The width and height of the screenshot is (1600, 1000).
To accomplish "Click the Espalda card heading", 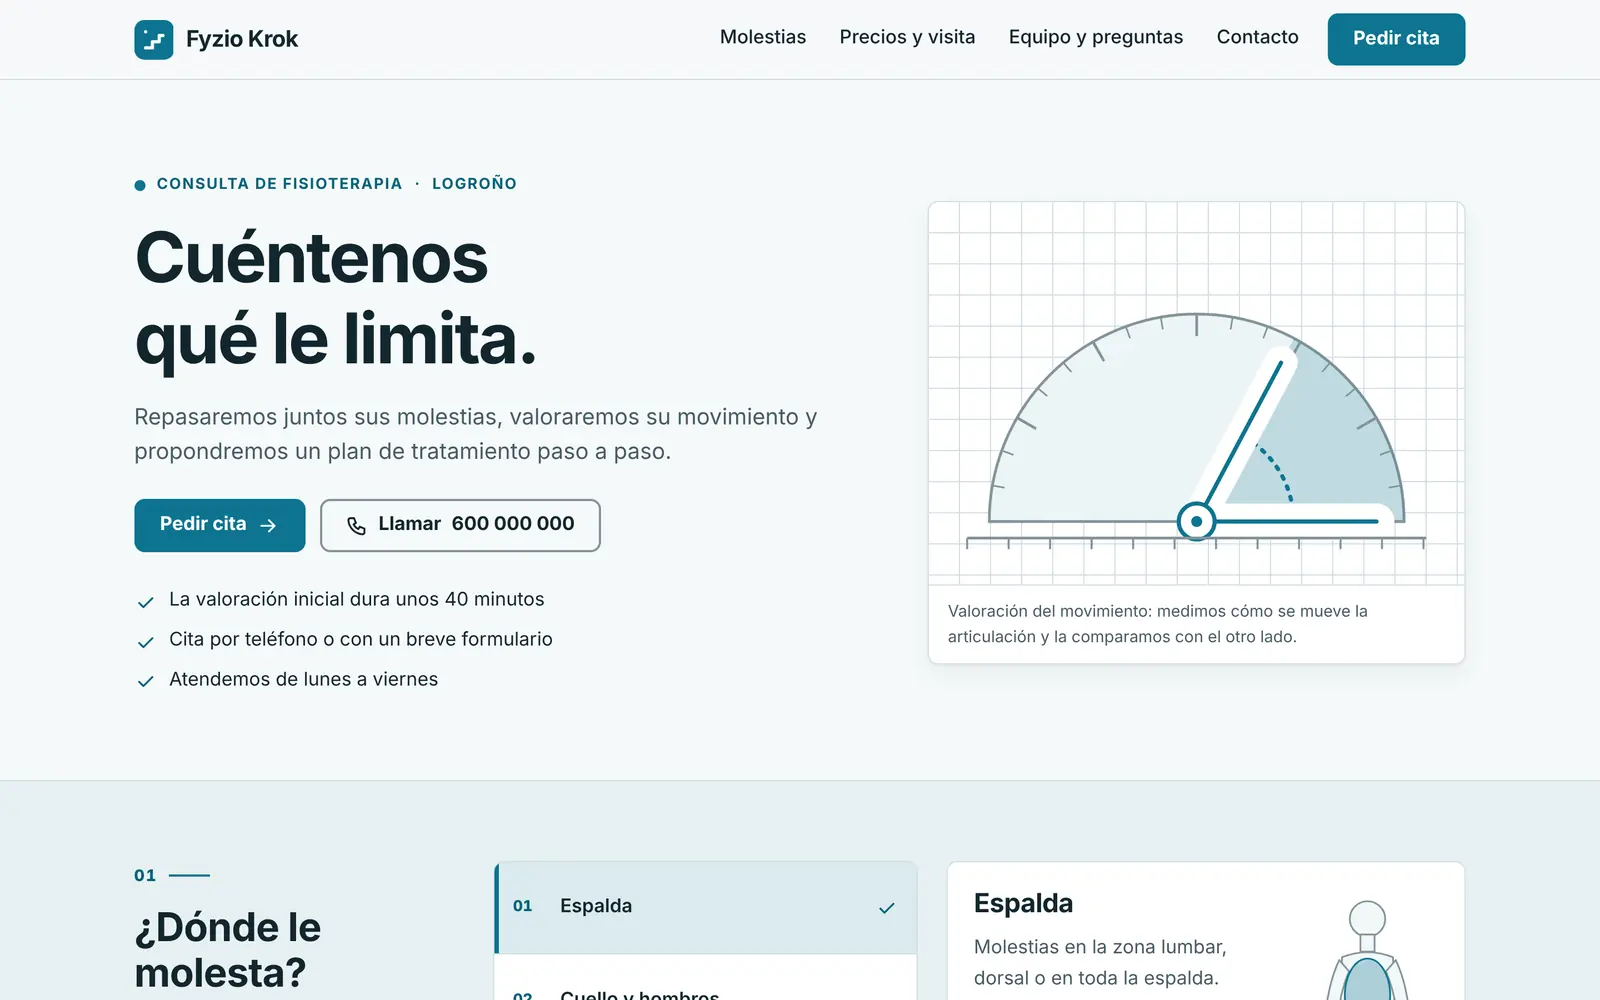I will point(1023,903).
